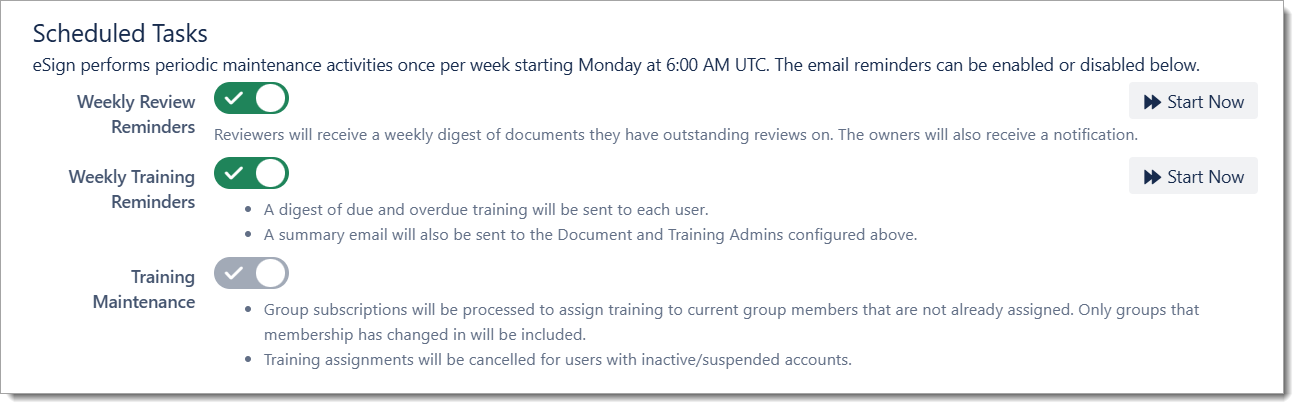Click the bullet about group subscriptions processing
The image size is (1299, 409).
click(730, 321)
